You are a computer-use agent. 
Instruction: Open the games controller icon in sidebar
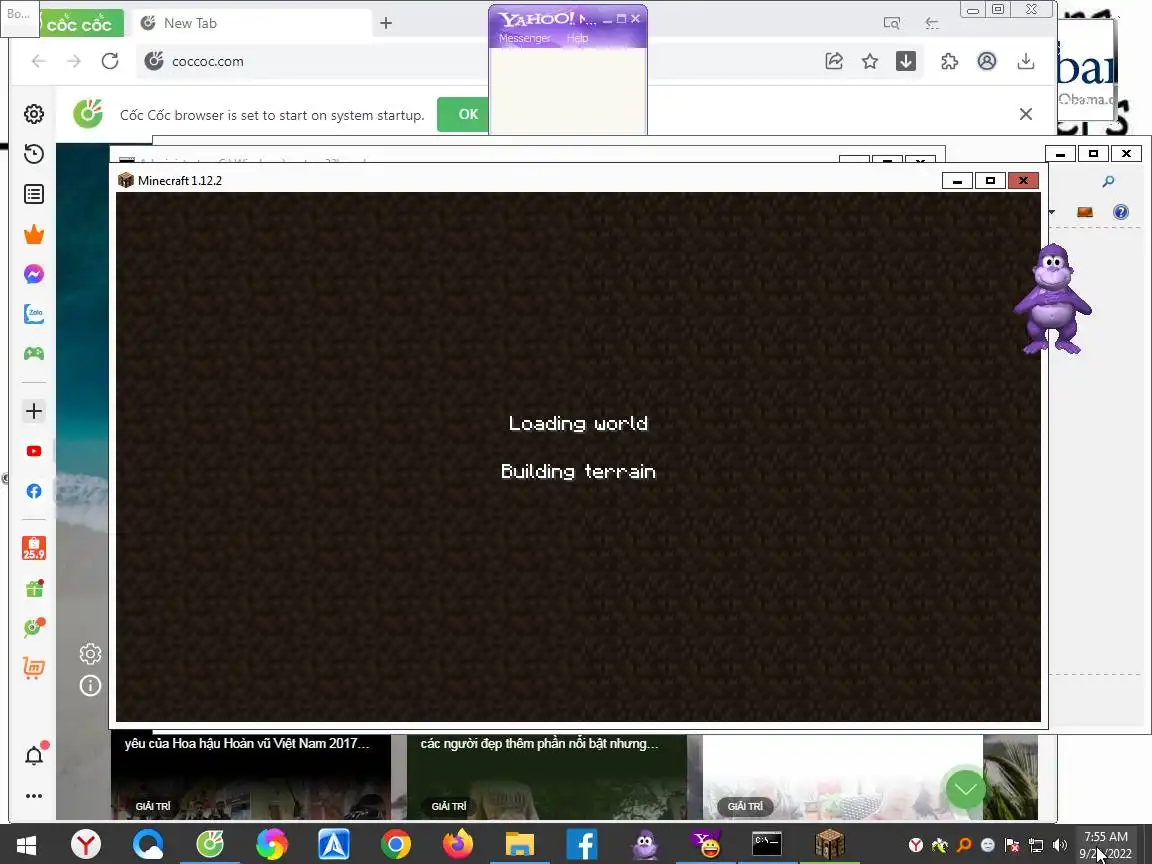click(34, 353)
